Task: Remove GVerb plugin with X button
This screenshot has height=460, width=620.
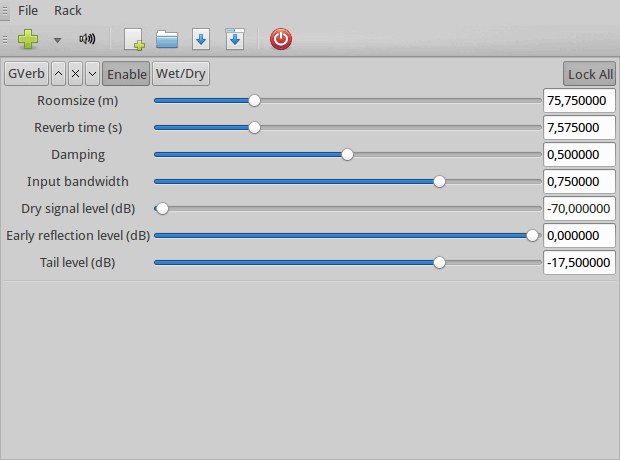Action: pyautogui.click(x=75, y=74)
